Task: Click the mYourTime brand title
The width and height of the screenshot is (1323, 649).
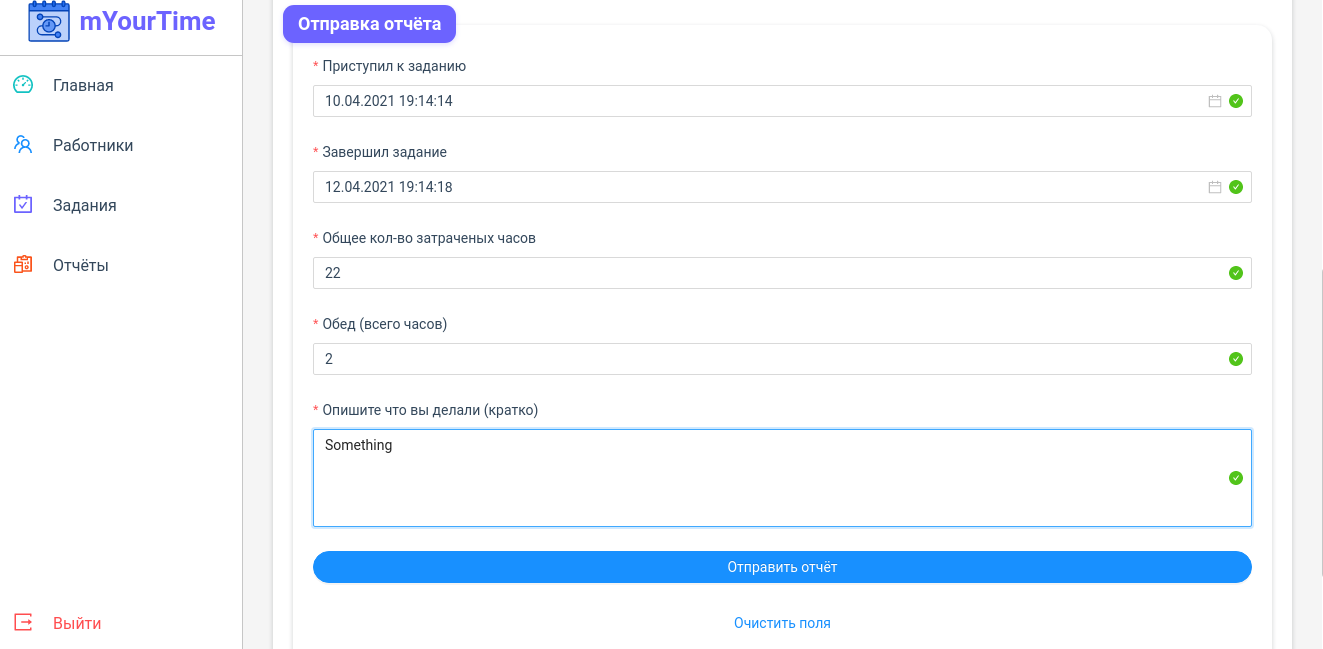Action: (x=147, y=21)
